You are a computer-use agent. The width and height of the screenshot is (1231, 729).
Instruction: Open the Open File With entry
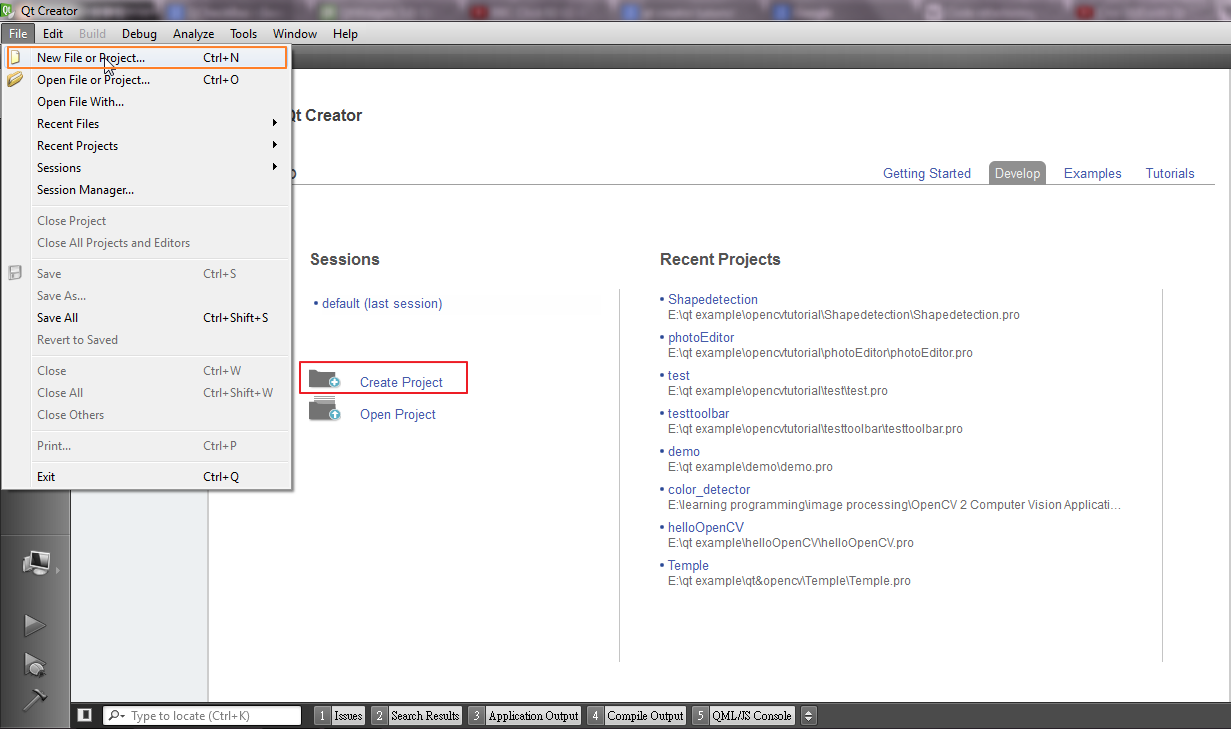pyautogui.click(x=147, y=102)
